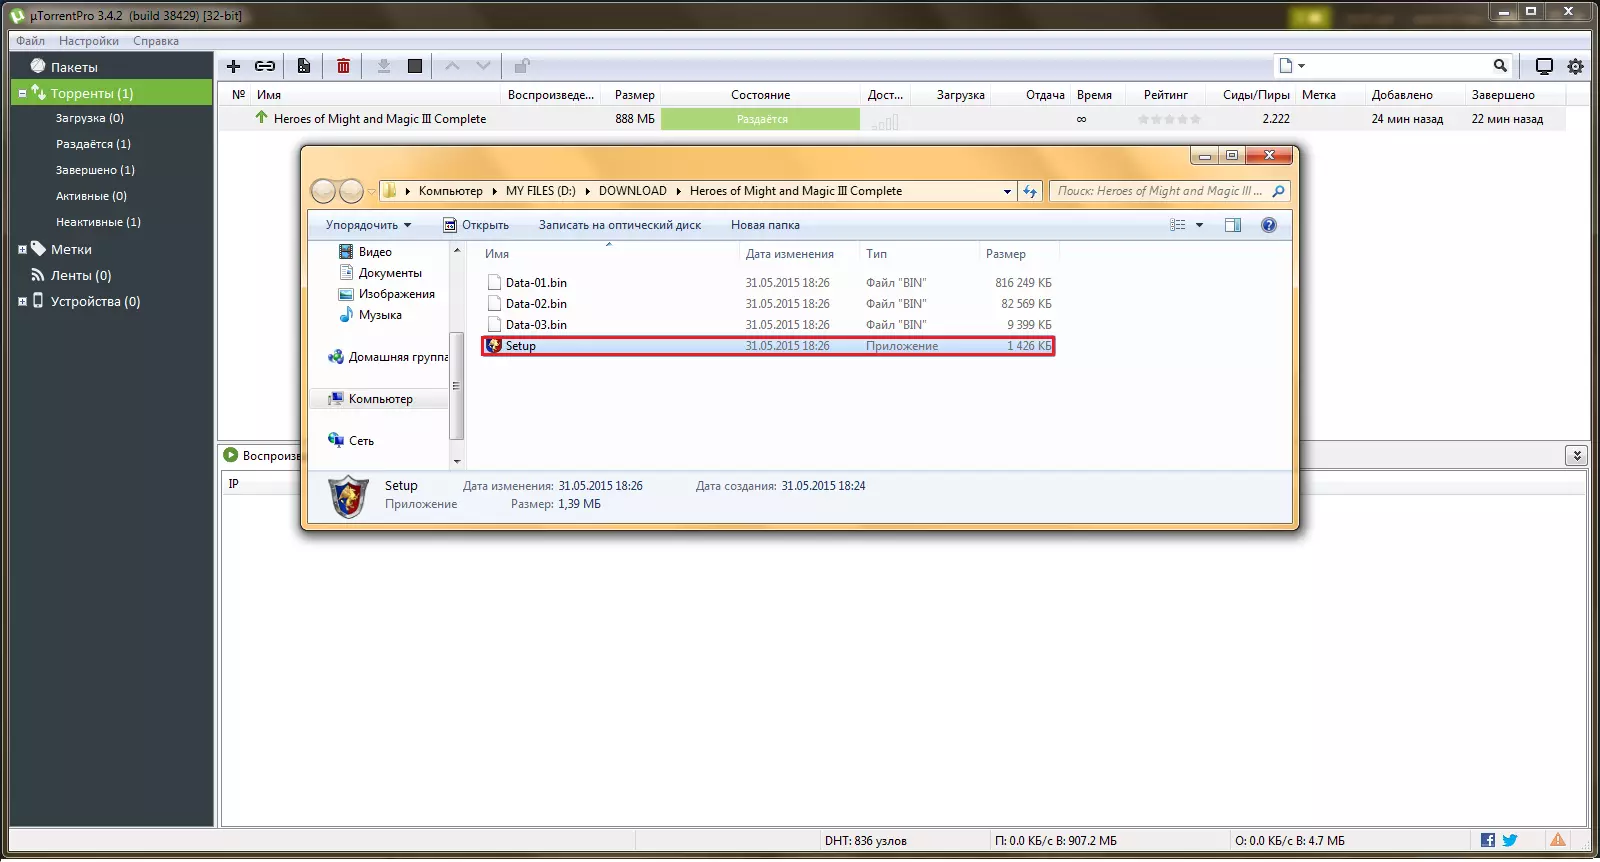
Task: Click the green Раздаётся progress bar
Action: click(x=760, y=119)
